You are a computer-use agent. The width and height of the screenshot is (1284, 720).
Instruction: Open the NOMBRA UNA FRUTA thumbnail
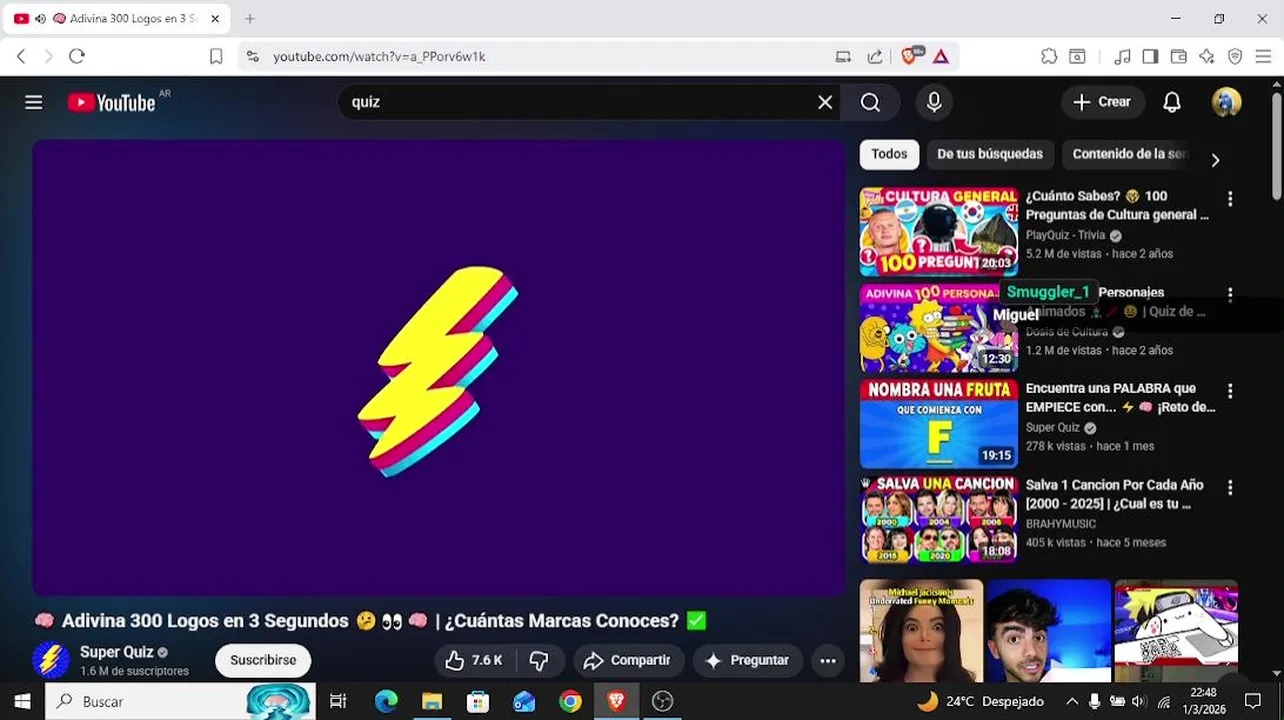(x=939, y=424)
